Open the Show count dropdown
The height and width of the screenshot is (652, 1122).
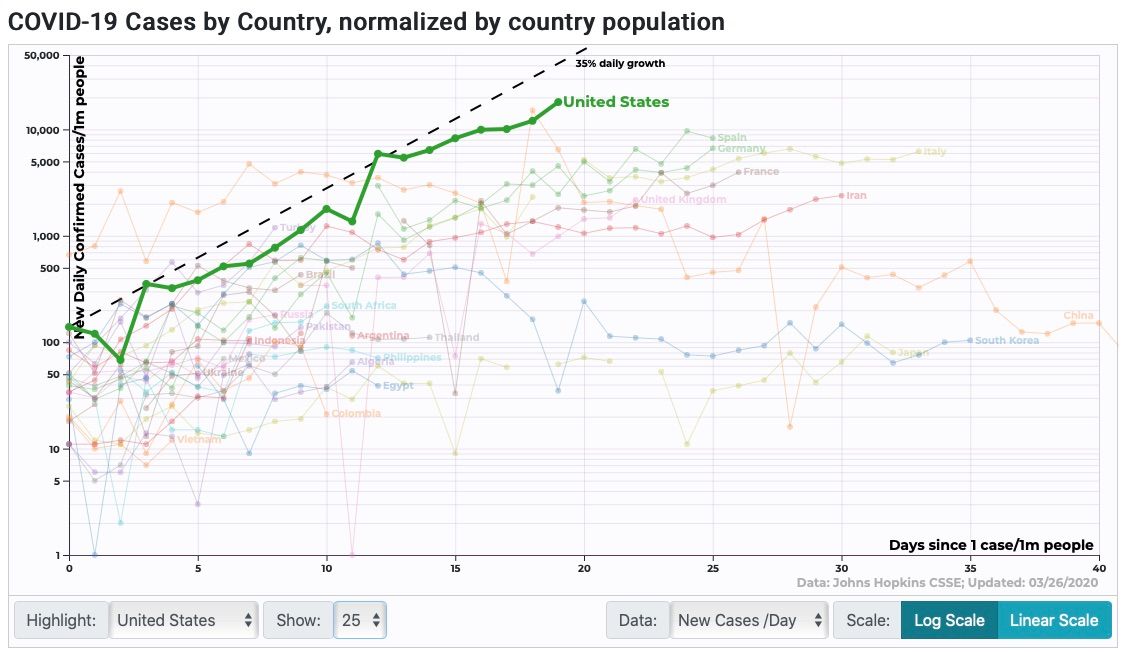[x=359, y=620]
